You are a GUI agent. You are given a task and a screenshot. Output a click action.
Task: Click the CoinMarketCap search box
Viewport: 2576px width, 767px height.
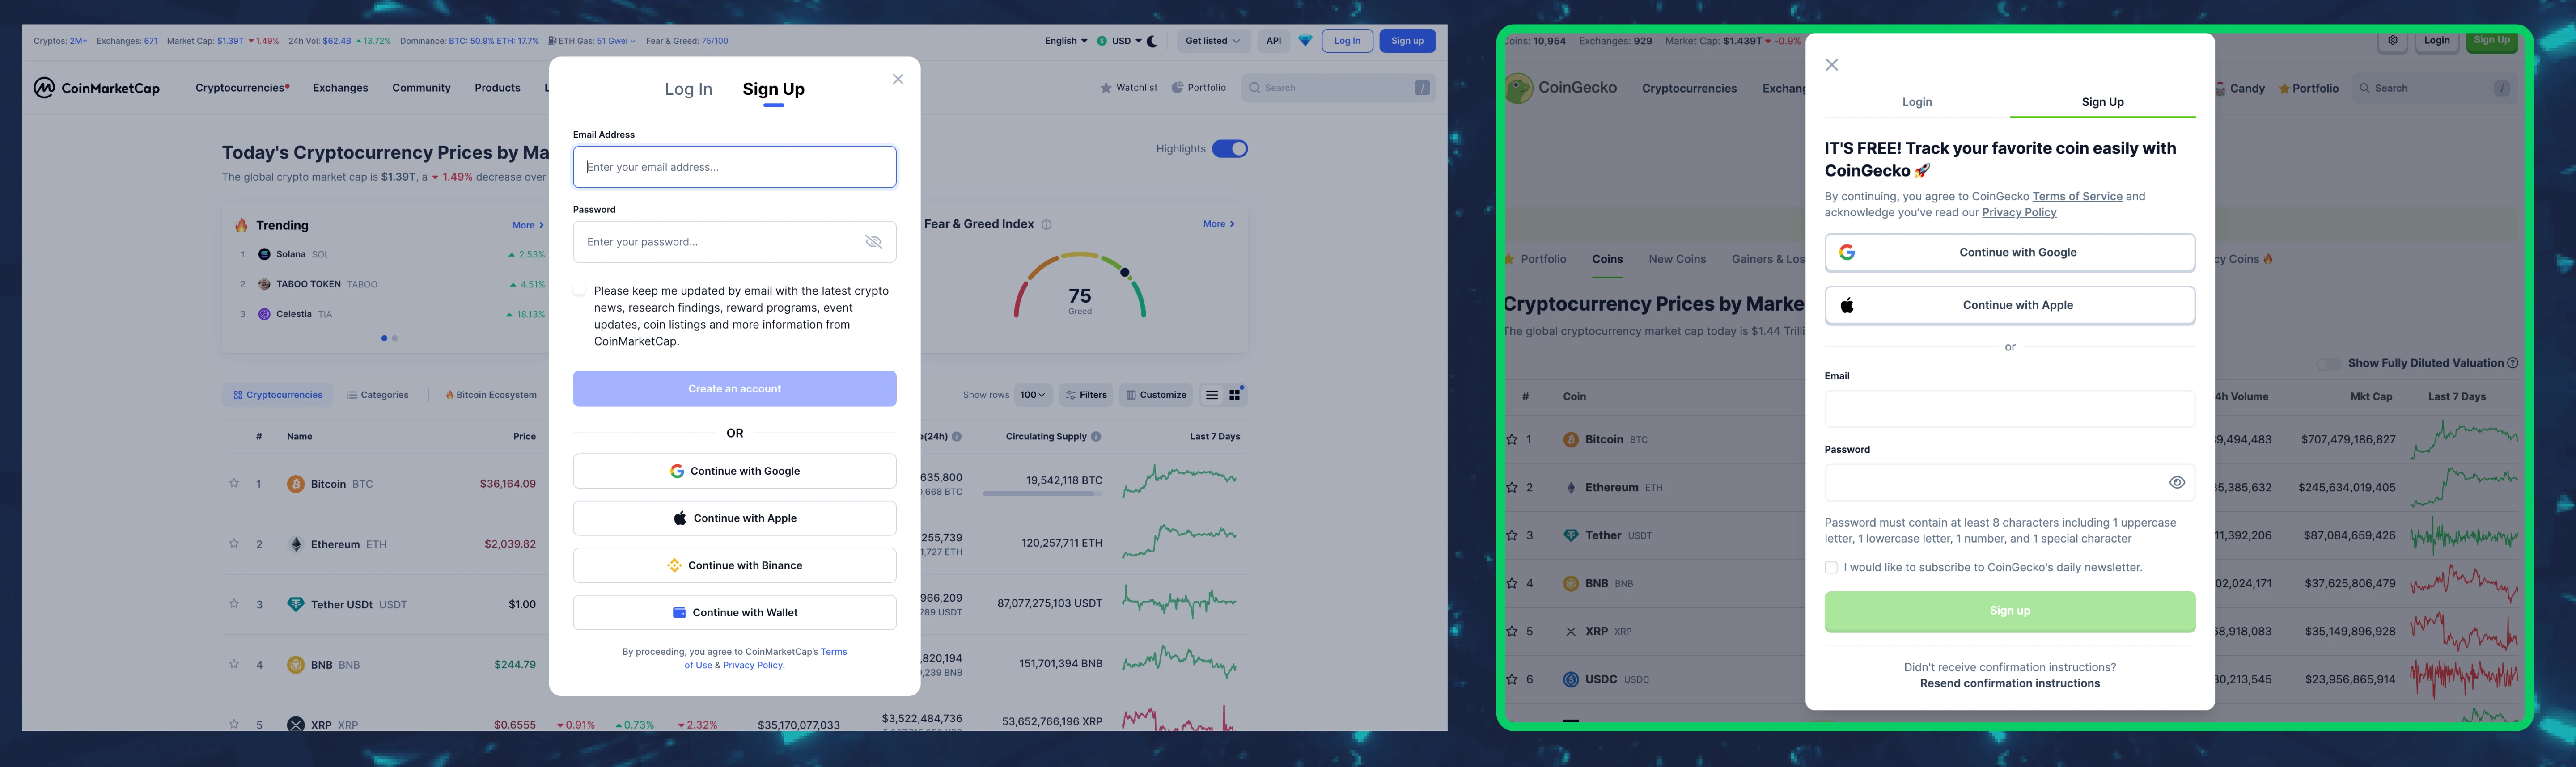tap(1337, 88)
